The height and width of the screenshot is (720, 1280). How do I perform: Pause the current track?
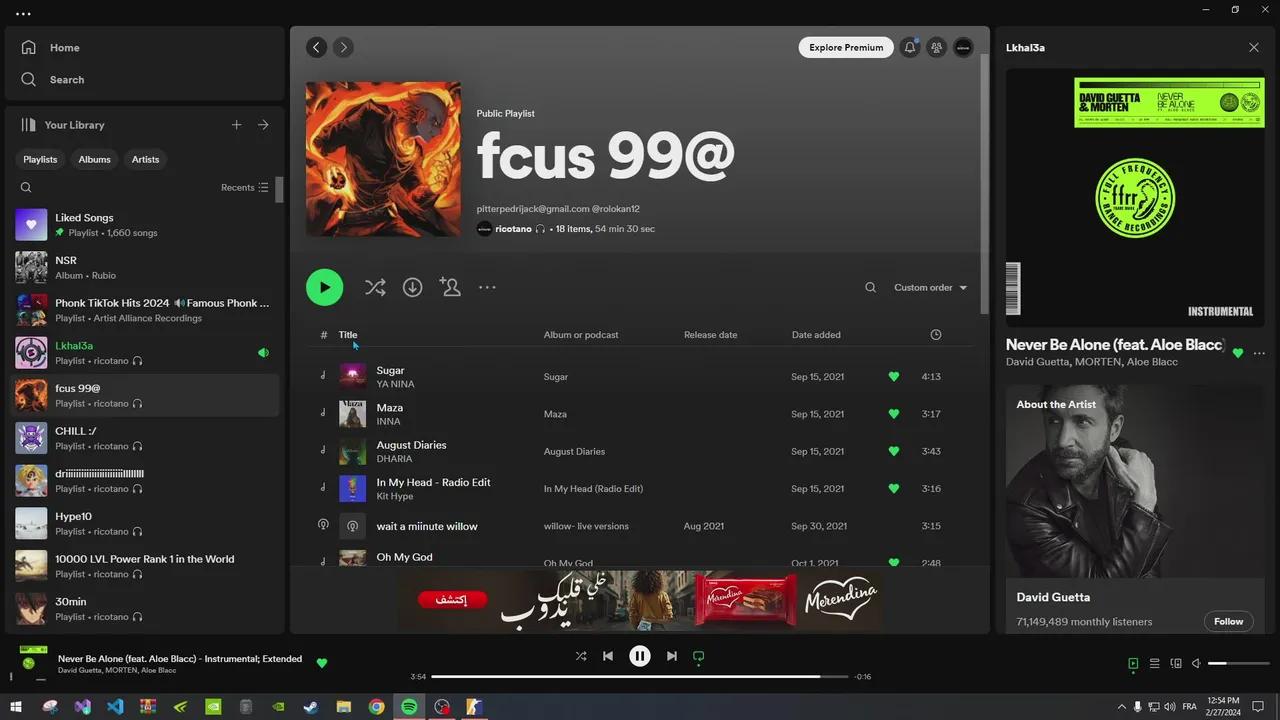(640, 656)
